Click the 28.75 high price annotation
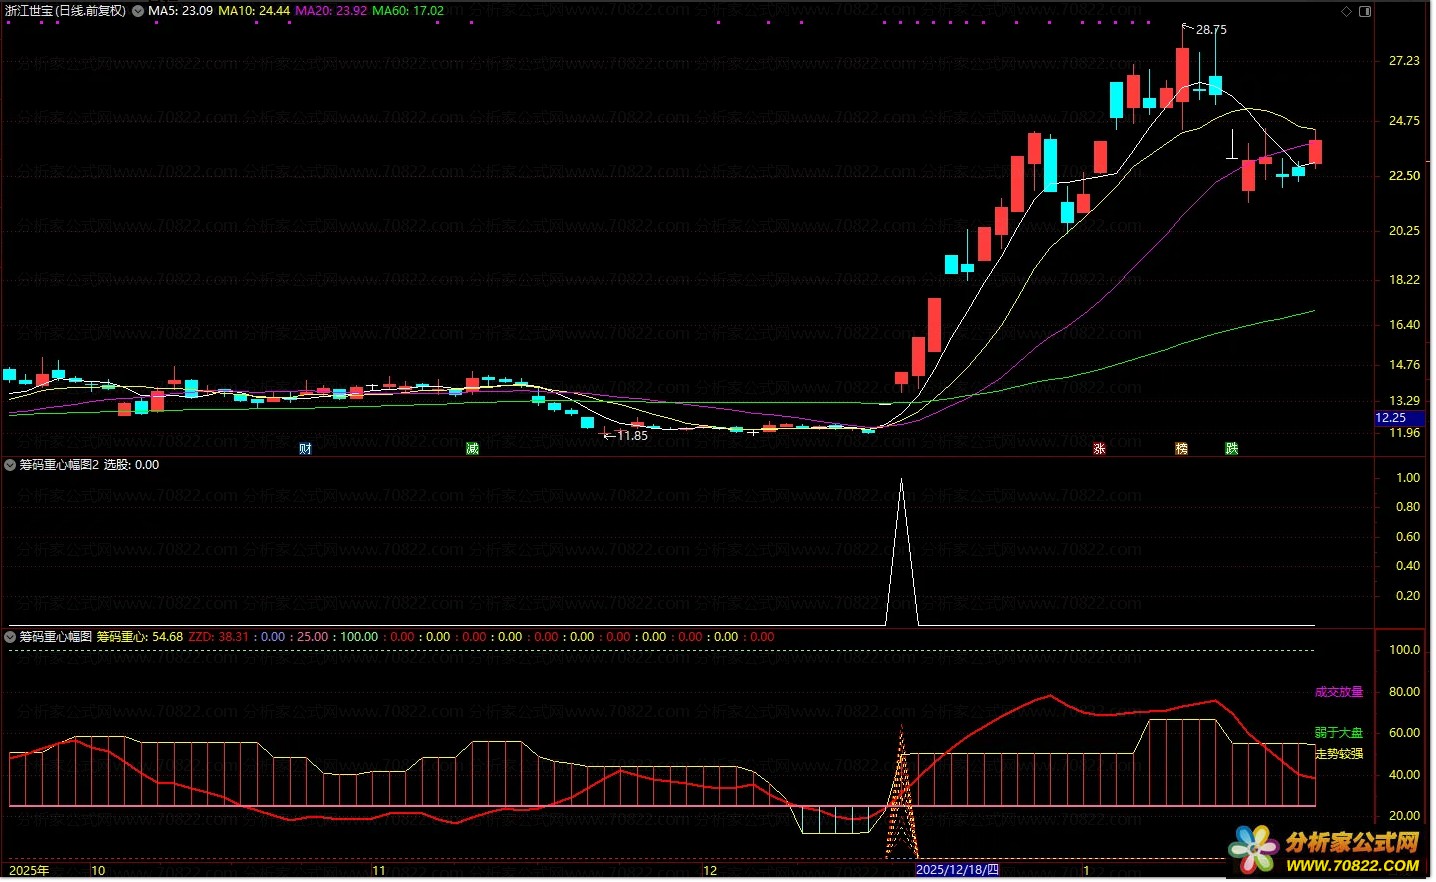1436x882 pixels. tap(1210, 30)
